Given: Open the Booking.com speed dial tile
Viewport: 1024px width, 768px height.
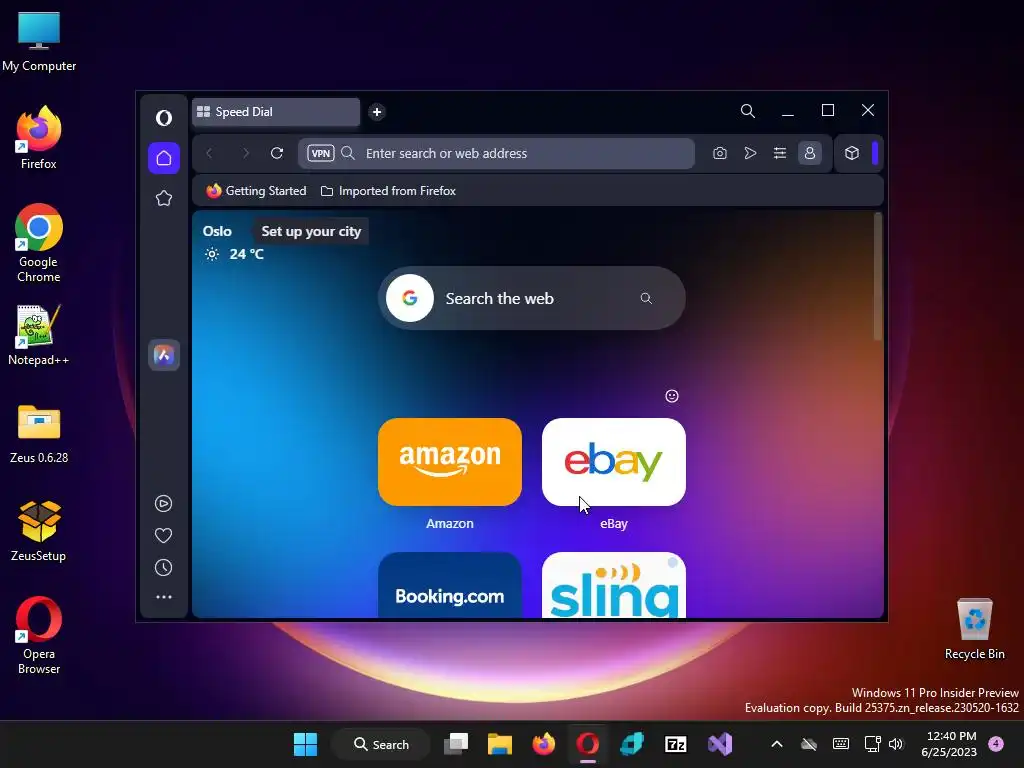Looking at the screenshot, I should pyautogui.click(x=450, y=585).
